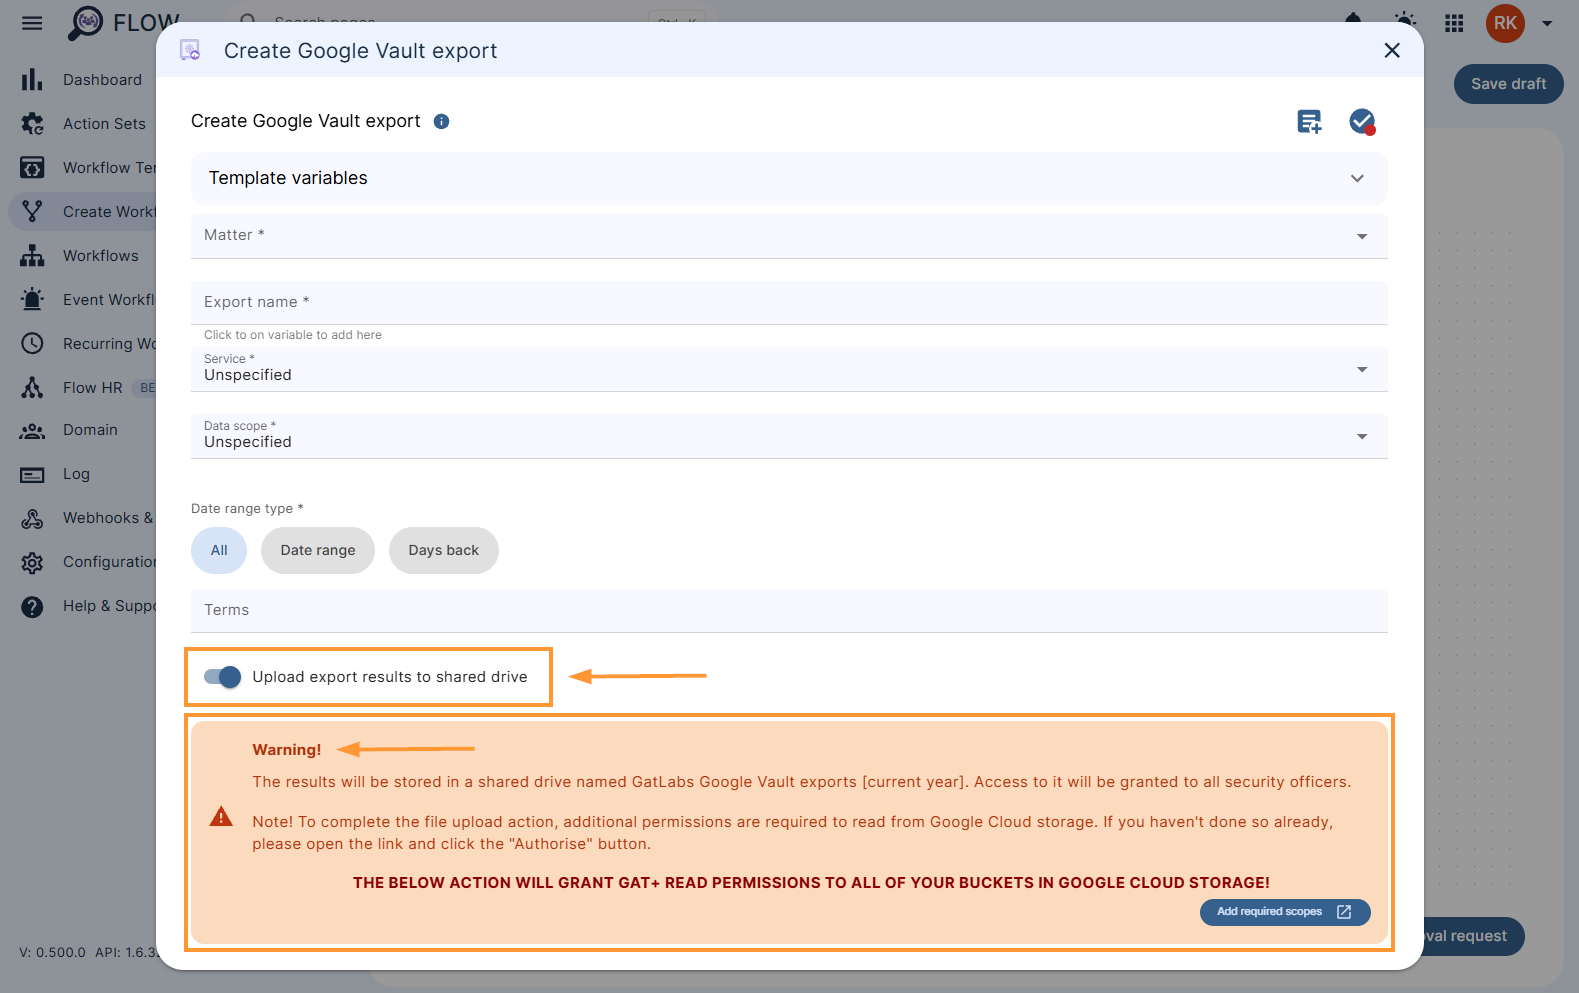Click the red warning triangle icon

tap(221, 817)
